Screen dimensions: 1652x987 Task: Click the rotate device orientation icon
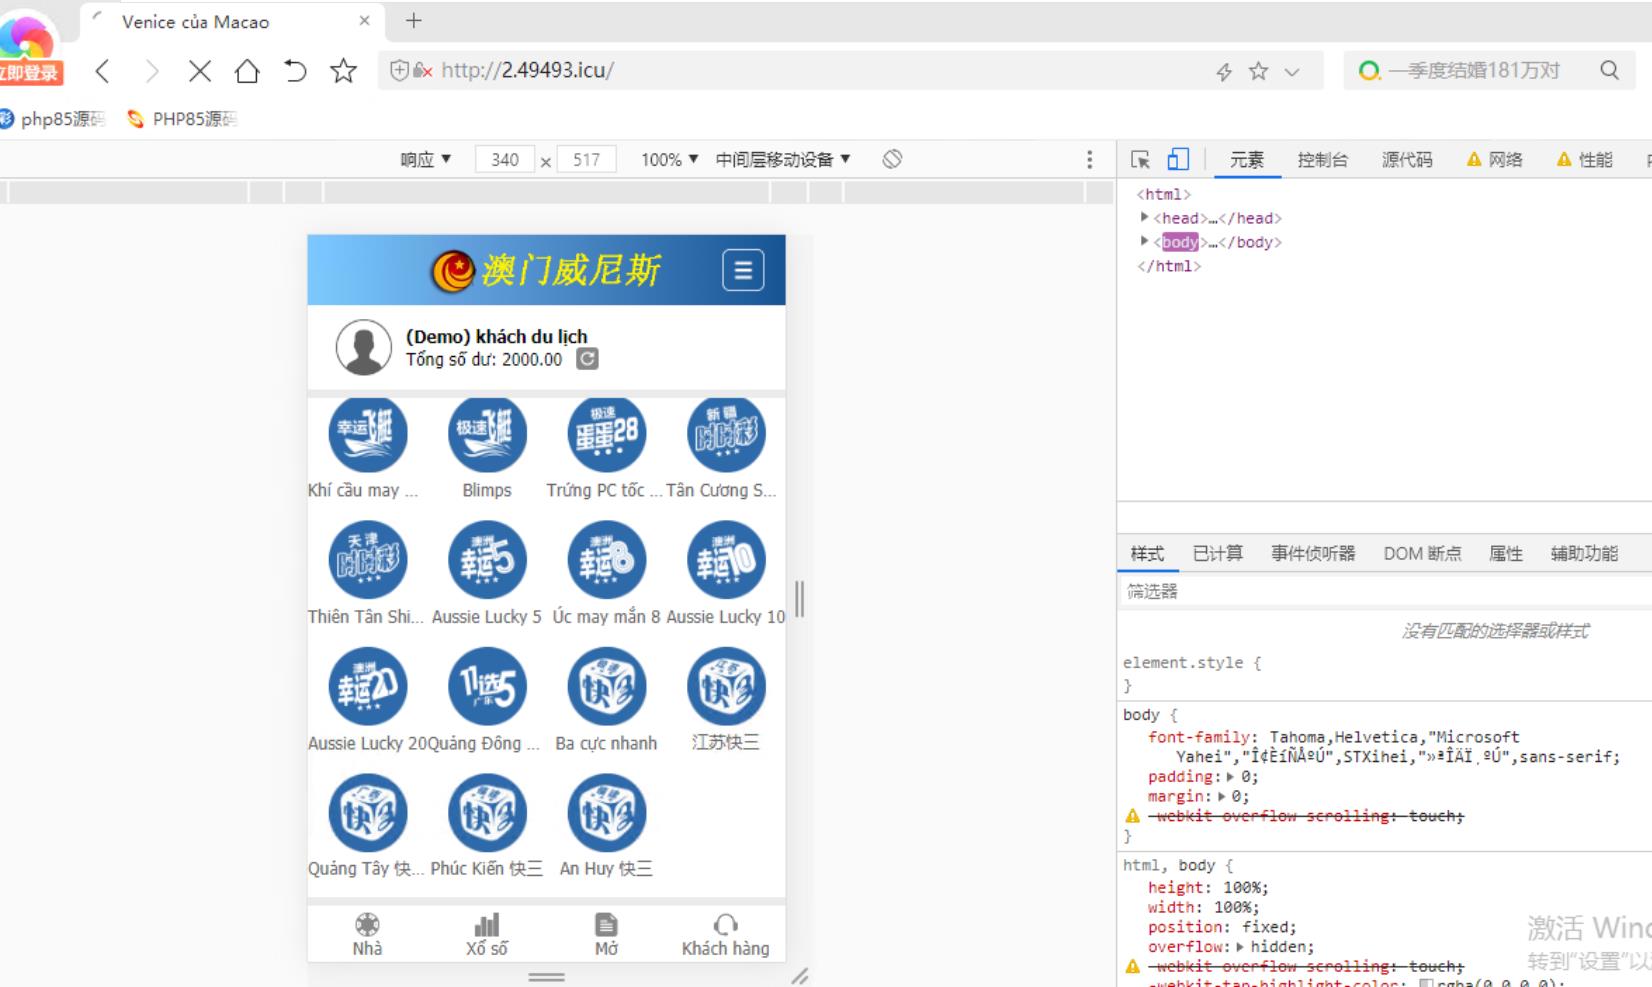[892, 159]
